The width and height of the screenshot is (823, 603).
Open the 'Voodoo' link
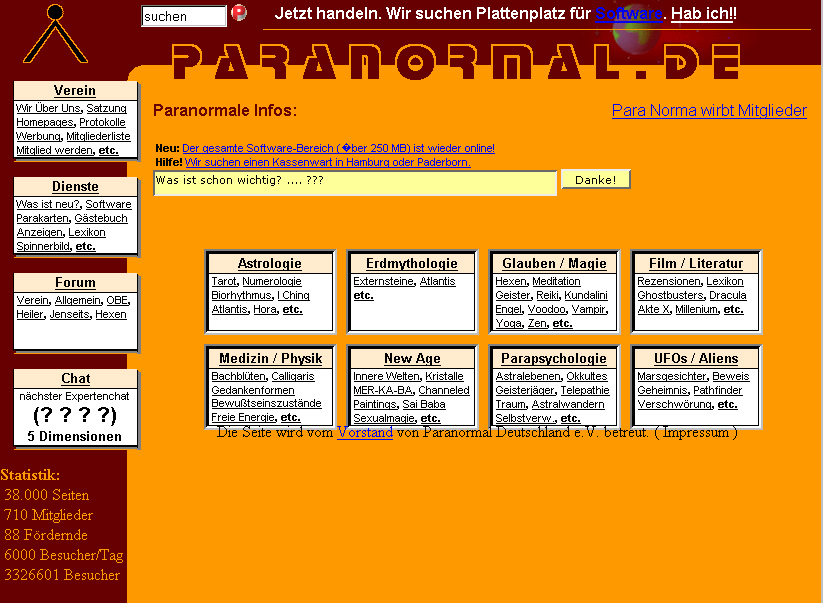[x=546, y=310]
